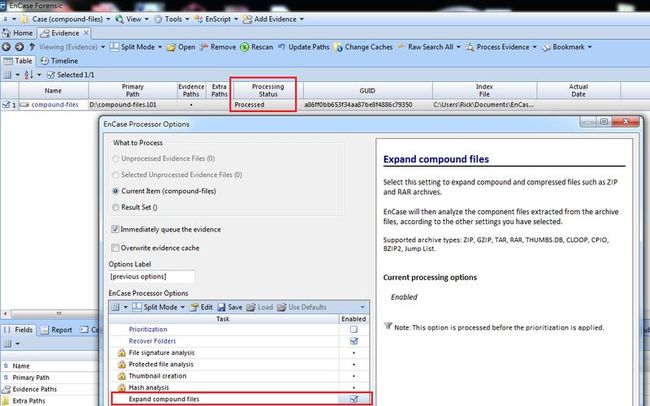
Task: Click the Save disk icon in the Processor Options toolbar
Action: 221,307
